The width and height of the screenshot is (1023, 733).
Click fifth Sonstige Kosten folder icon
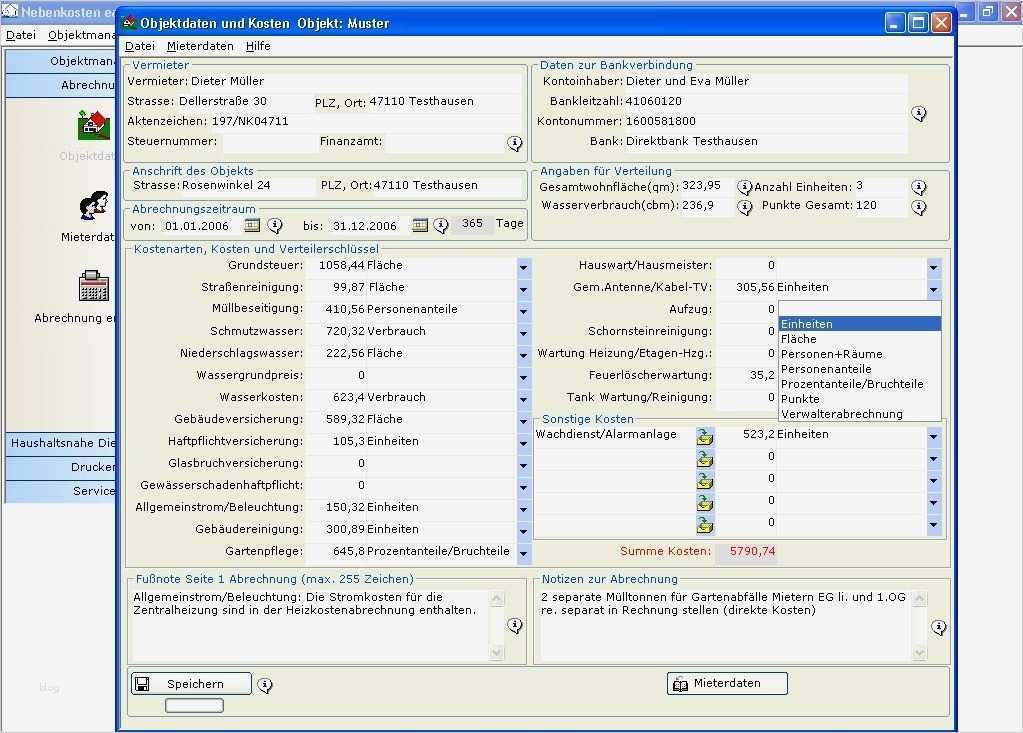click(x=705, y=524)
